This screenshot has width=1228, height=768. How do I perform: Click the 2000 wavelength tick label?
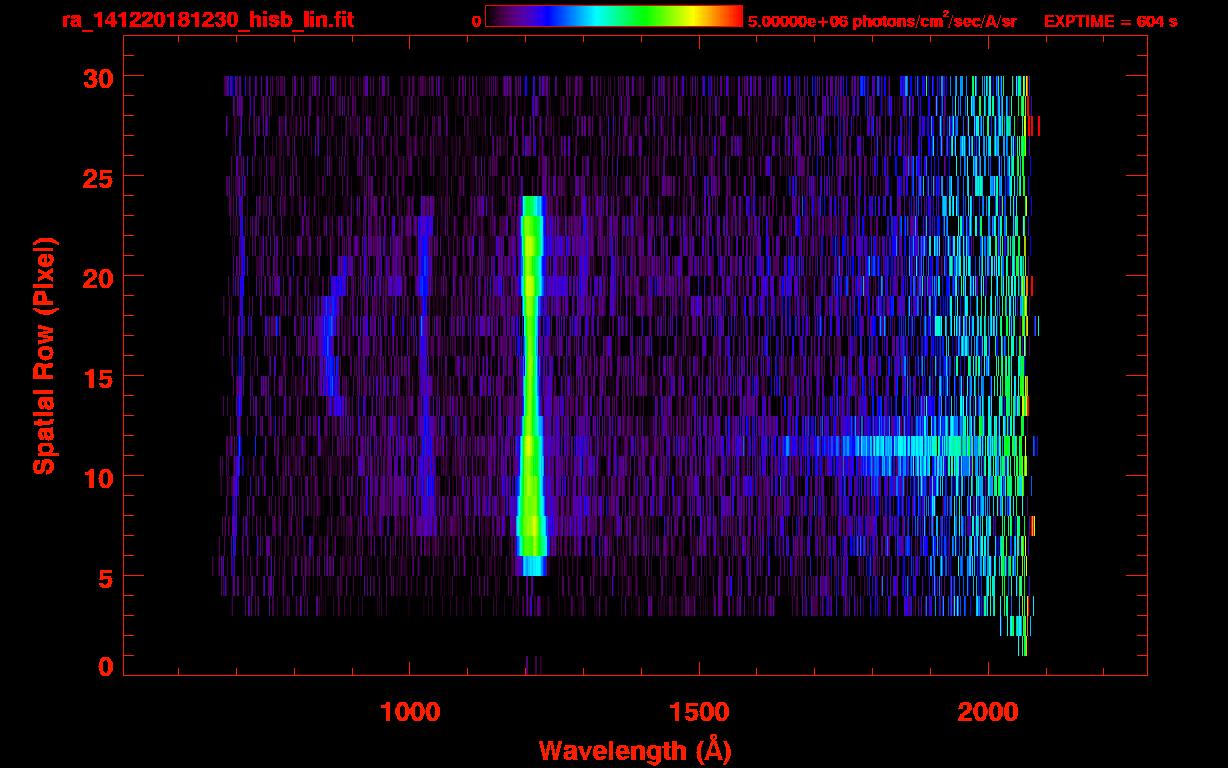(988, 712)
